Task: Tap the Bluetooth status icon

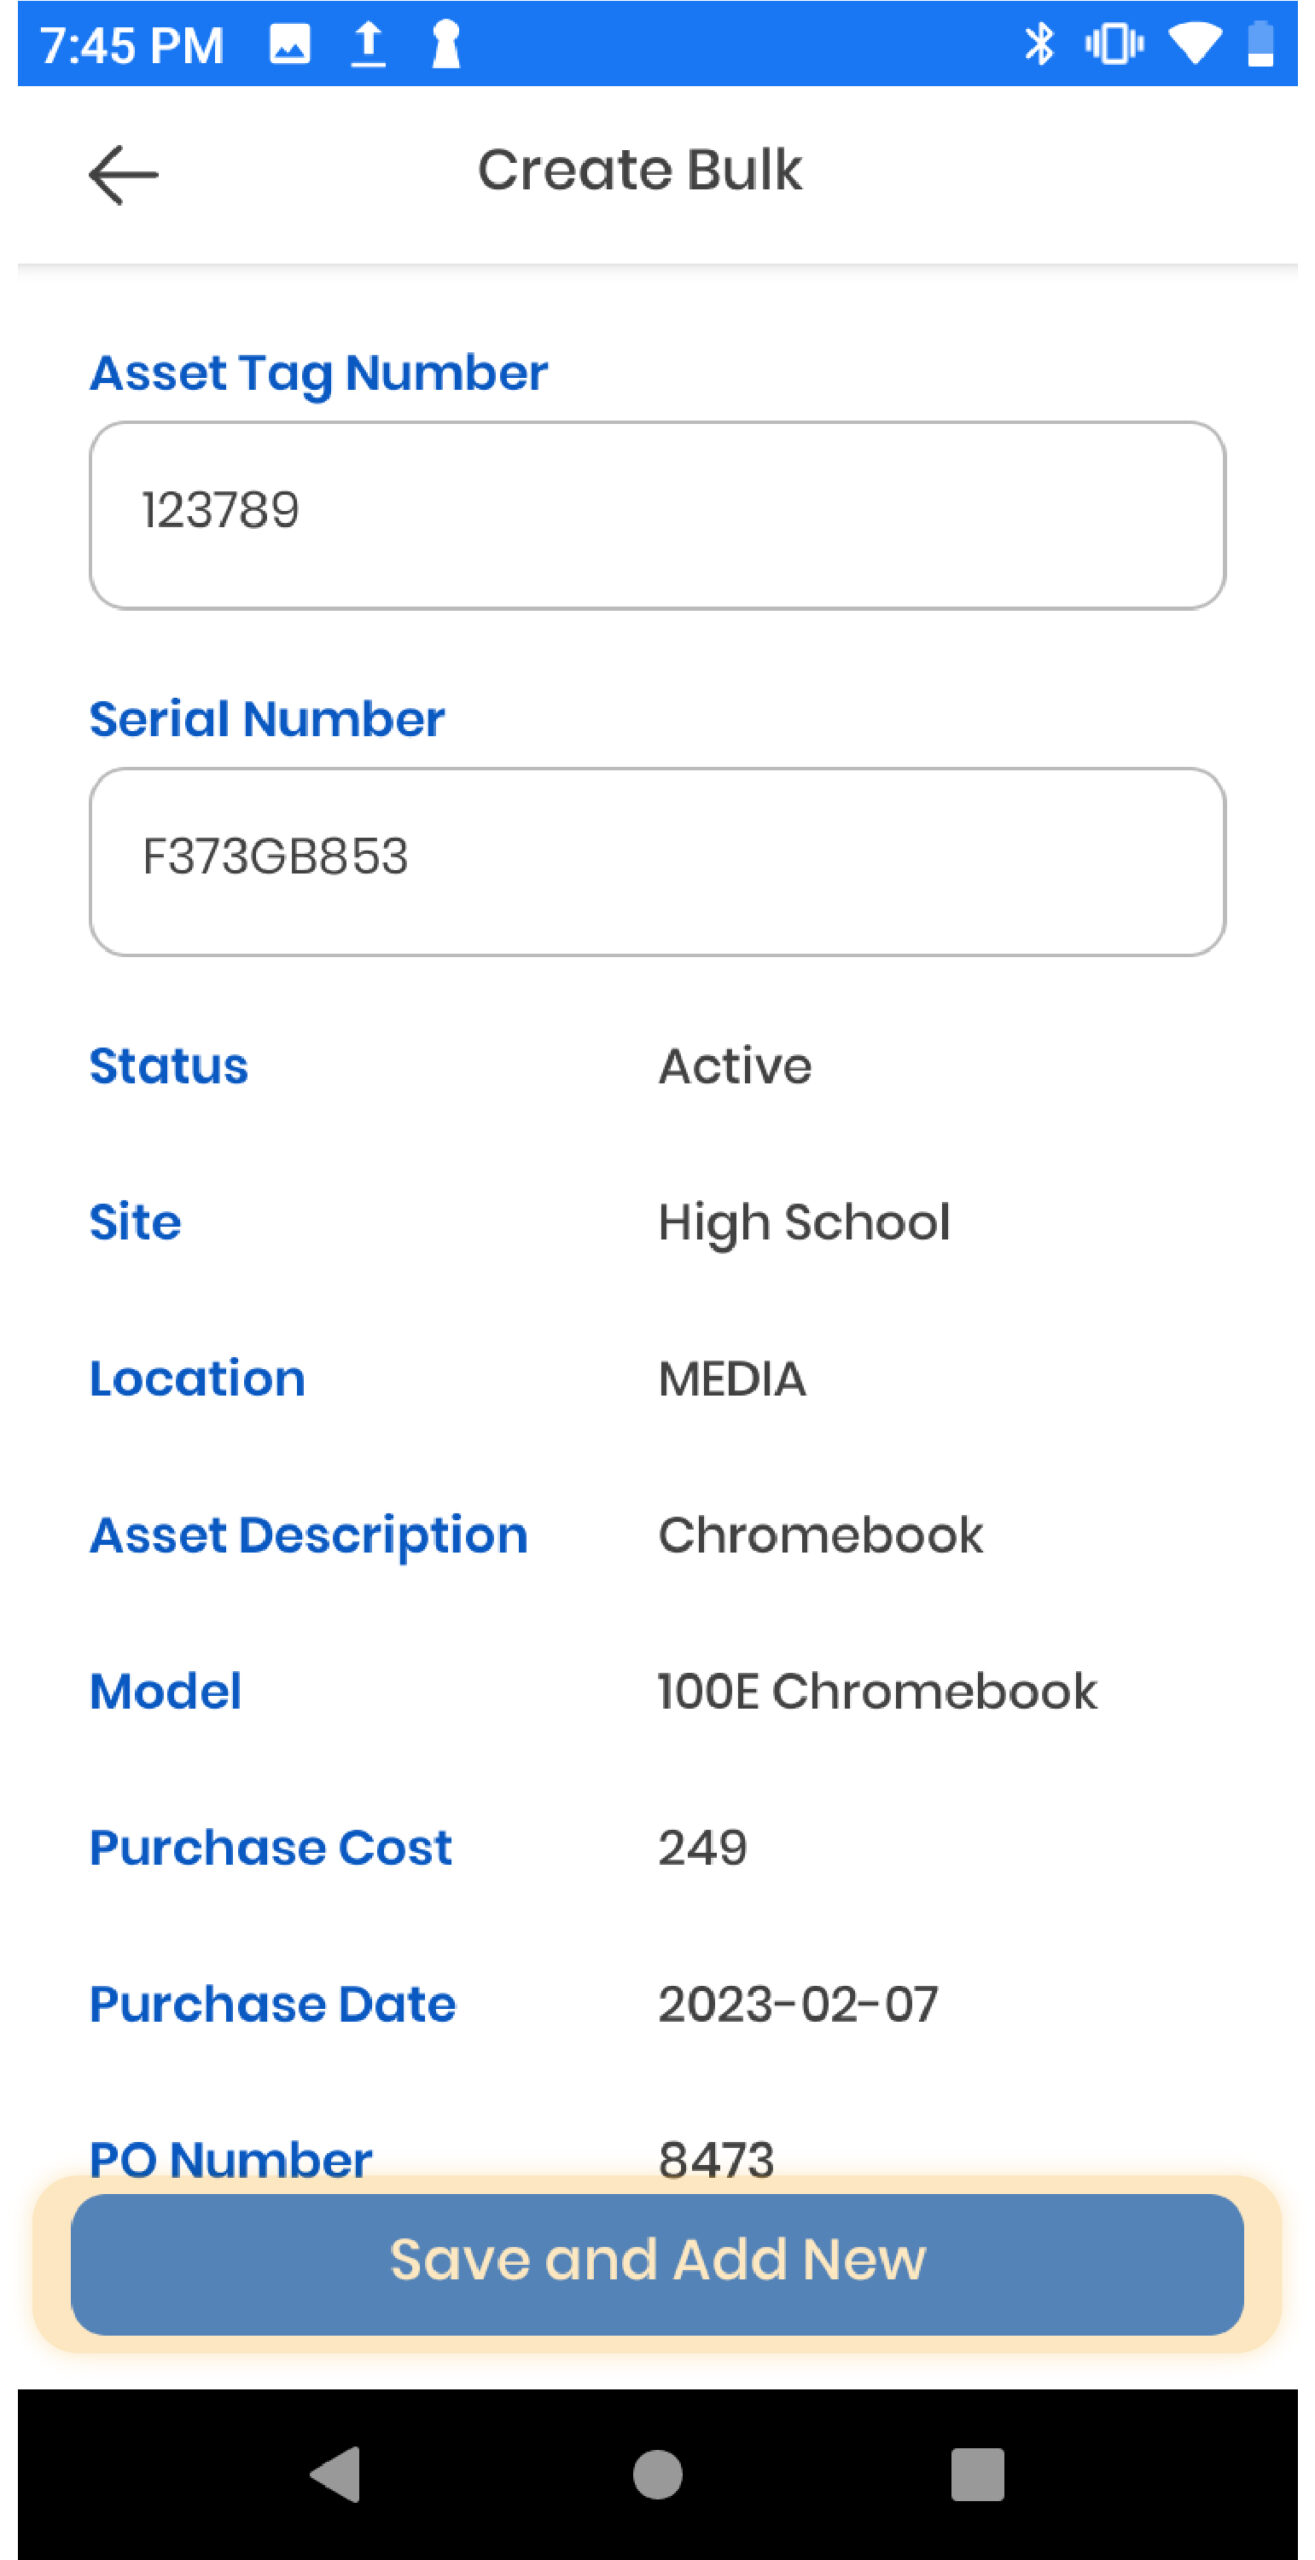Action: [1039, 44]
